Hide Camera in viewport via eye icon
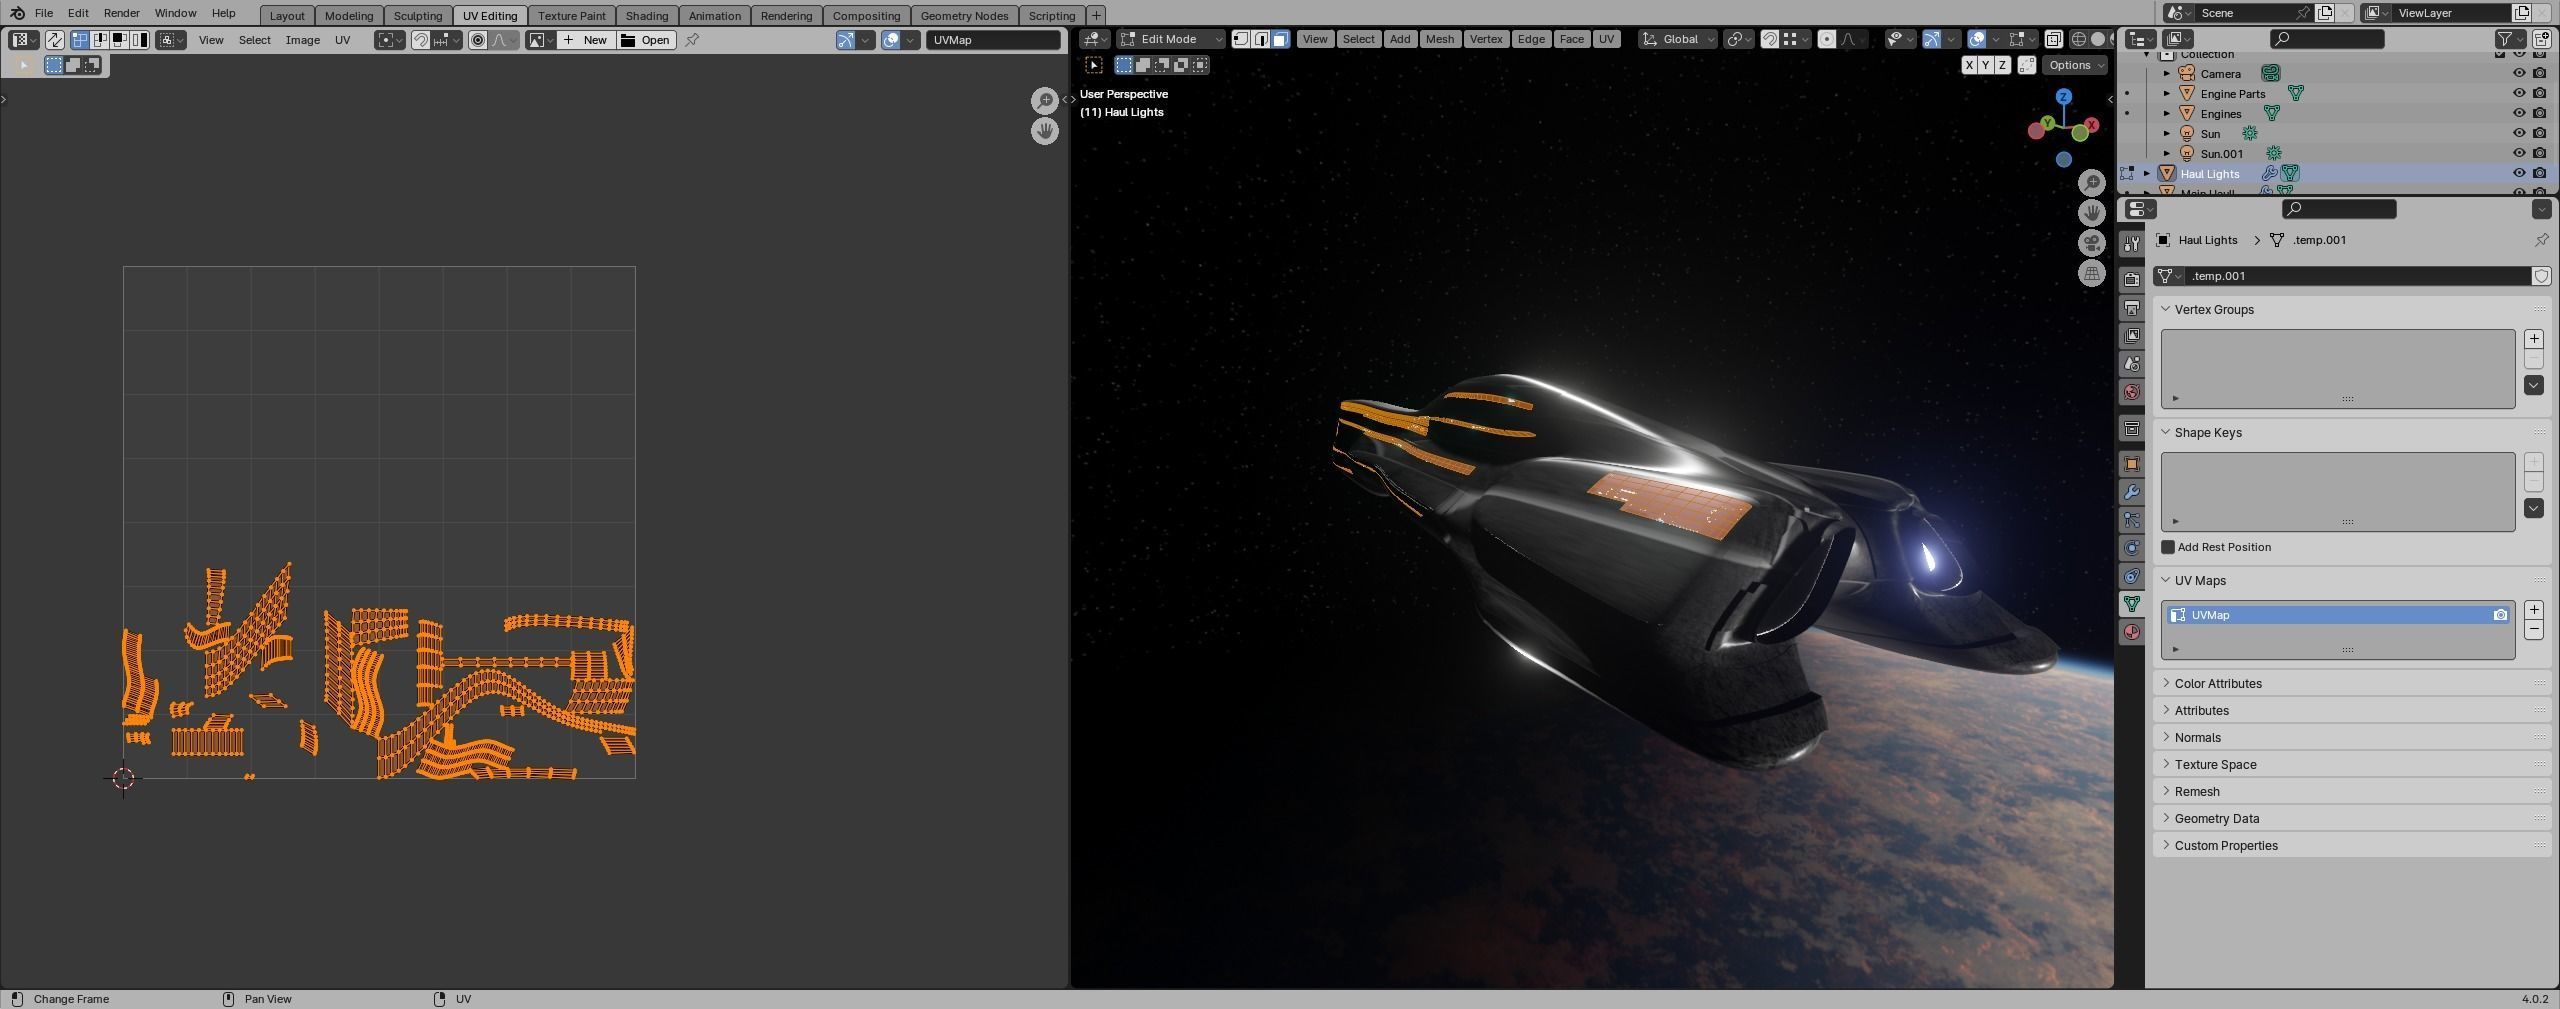Image resolution: width=2560 pixels, height=1009 pixels. pos(2519,73)
